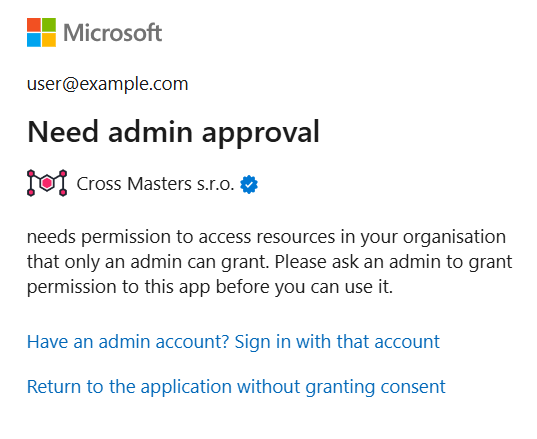
Task: Click the Cross Masters s.r.o. publisher name
Action: (x=155, y=184)
